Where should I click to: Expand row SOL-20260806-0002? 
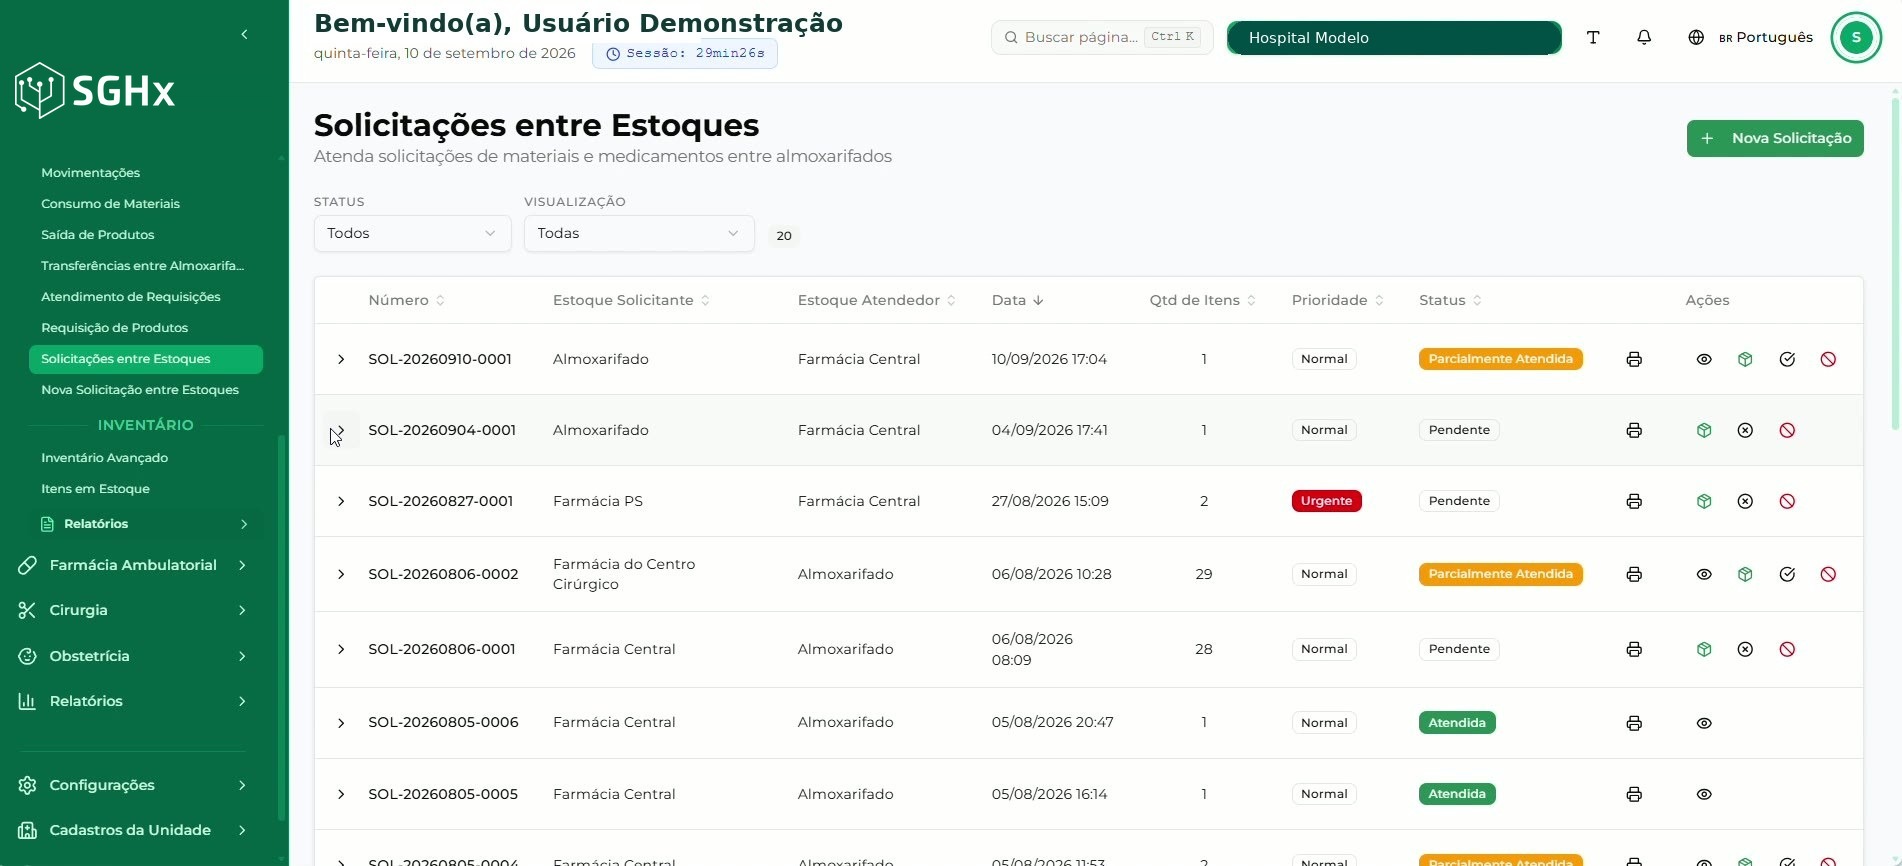pyautogui.click(x=341, y=574)
